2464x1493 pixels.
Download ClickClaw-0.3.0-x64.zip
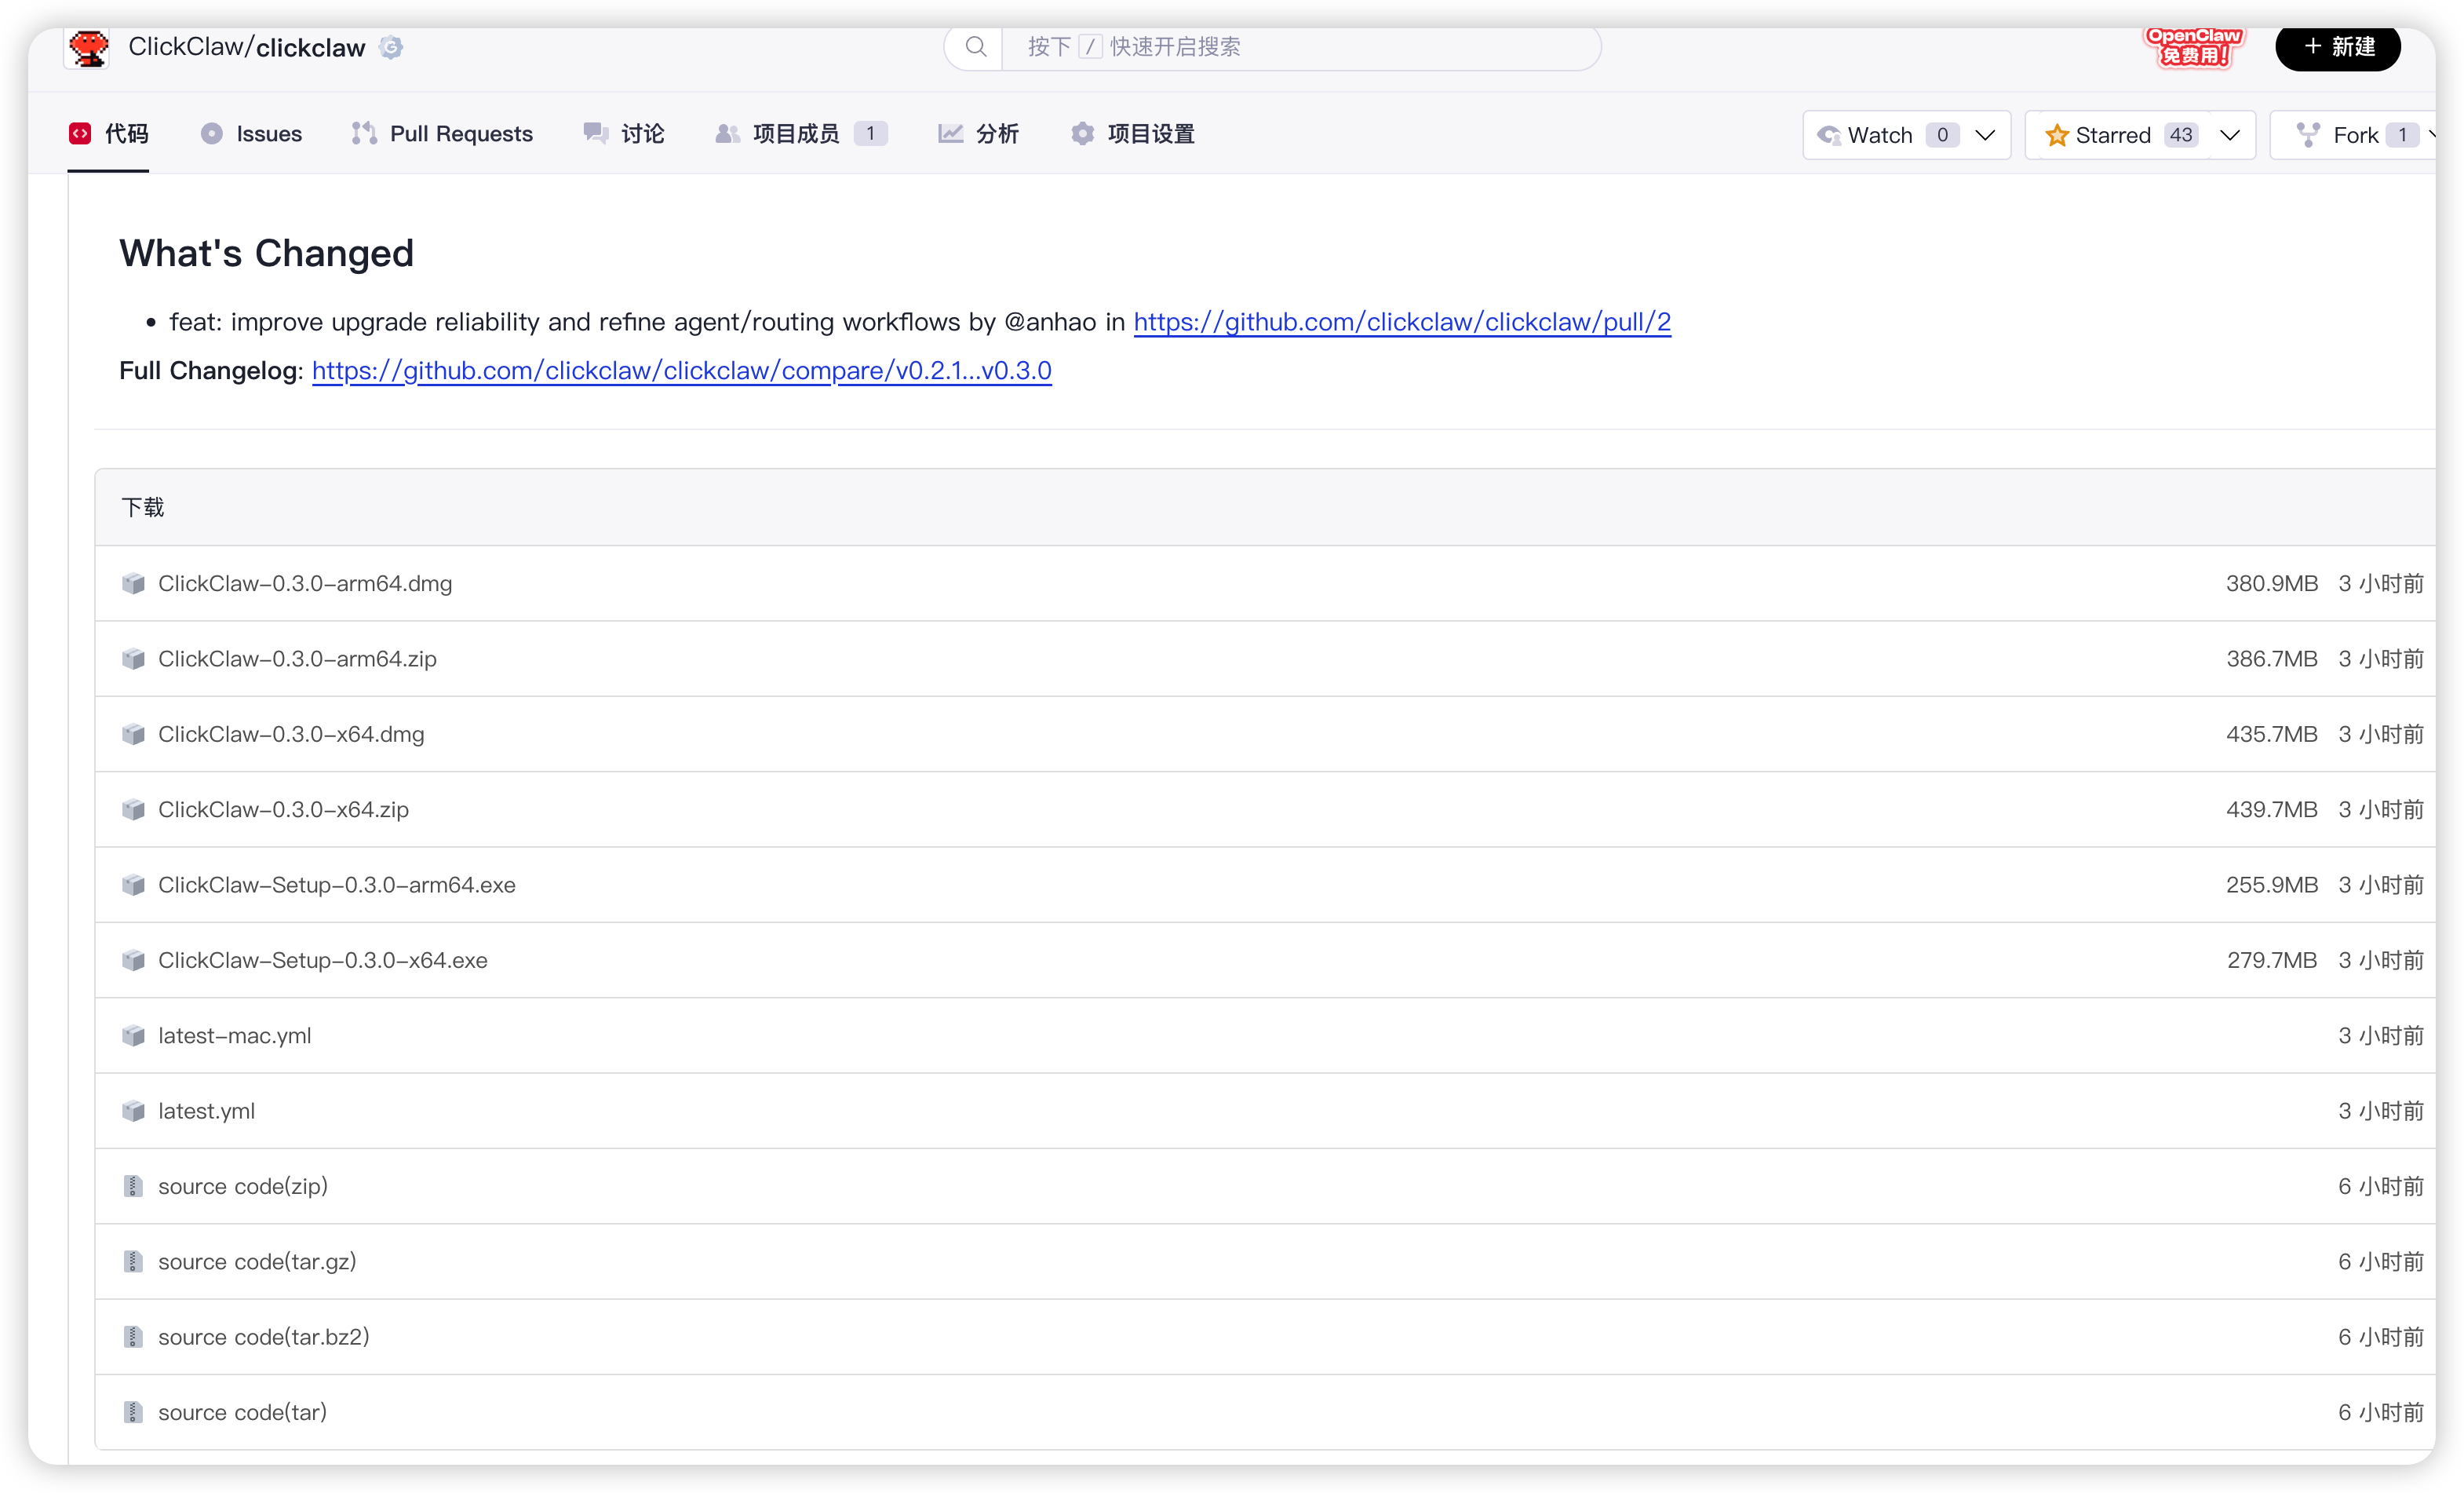click(x=284, y=810)
